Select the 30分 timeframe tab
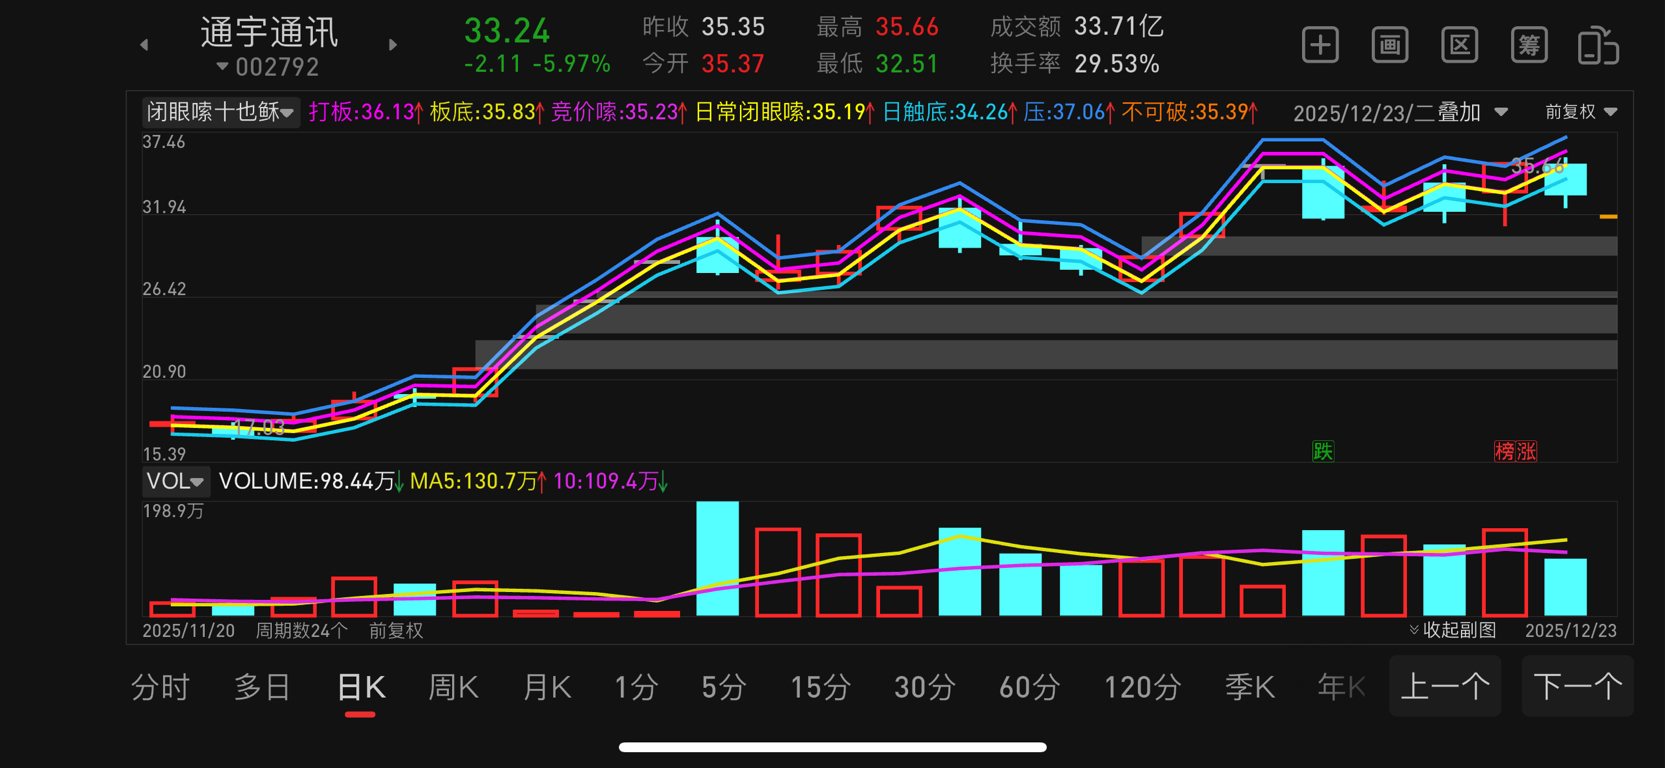The height and width of the screenshot is (769, 1665). point(925,687)
